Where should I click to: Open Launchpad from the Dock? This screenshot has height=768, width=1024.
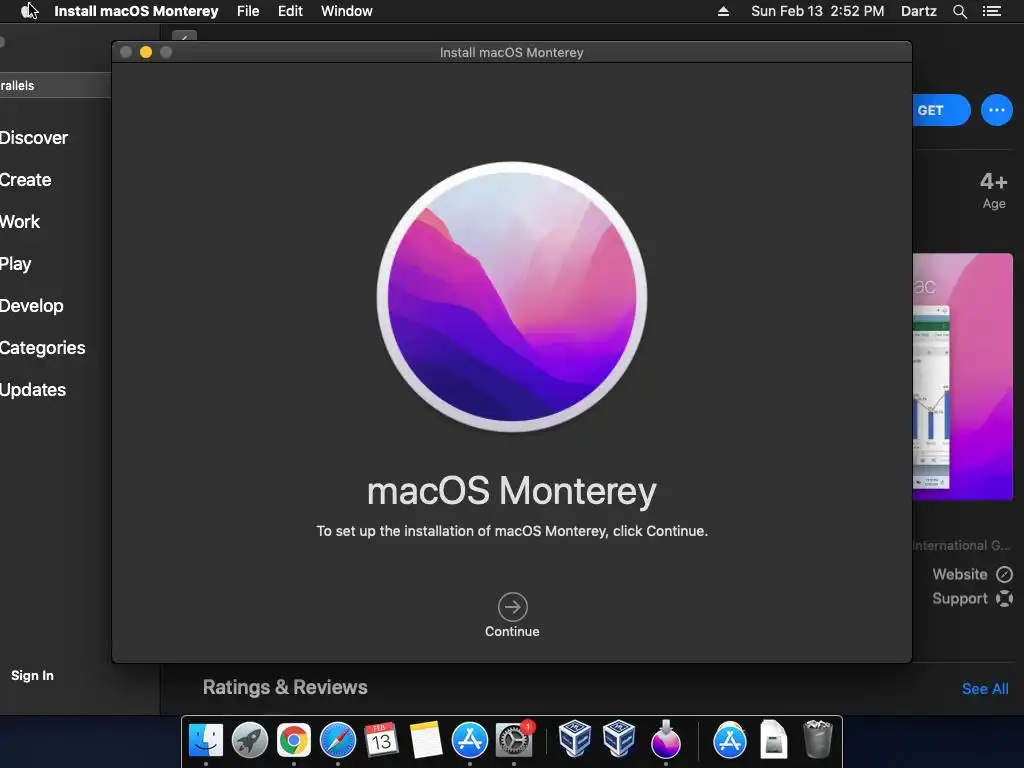(x=249, y=740)
